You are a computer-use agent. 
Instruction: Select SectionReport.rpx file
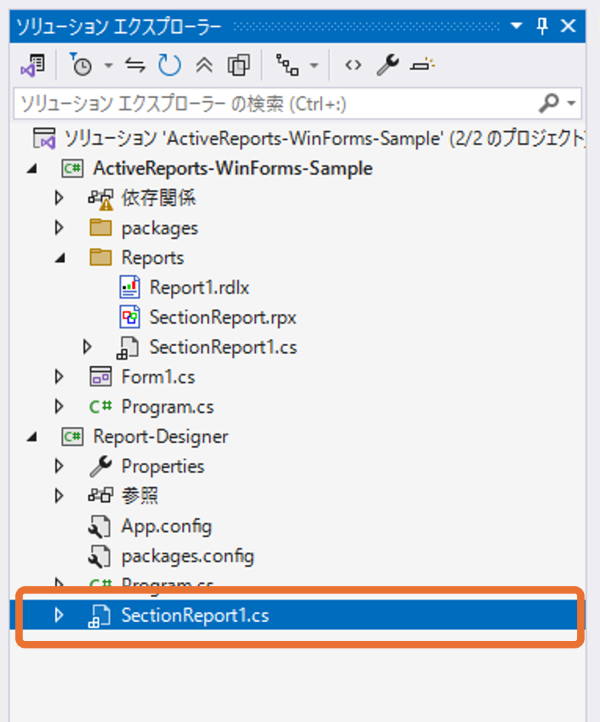pyautogui.click(x=222, y=318)
